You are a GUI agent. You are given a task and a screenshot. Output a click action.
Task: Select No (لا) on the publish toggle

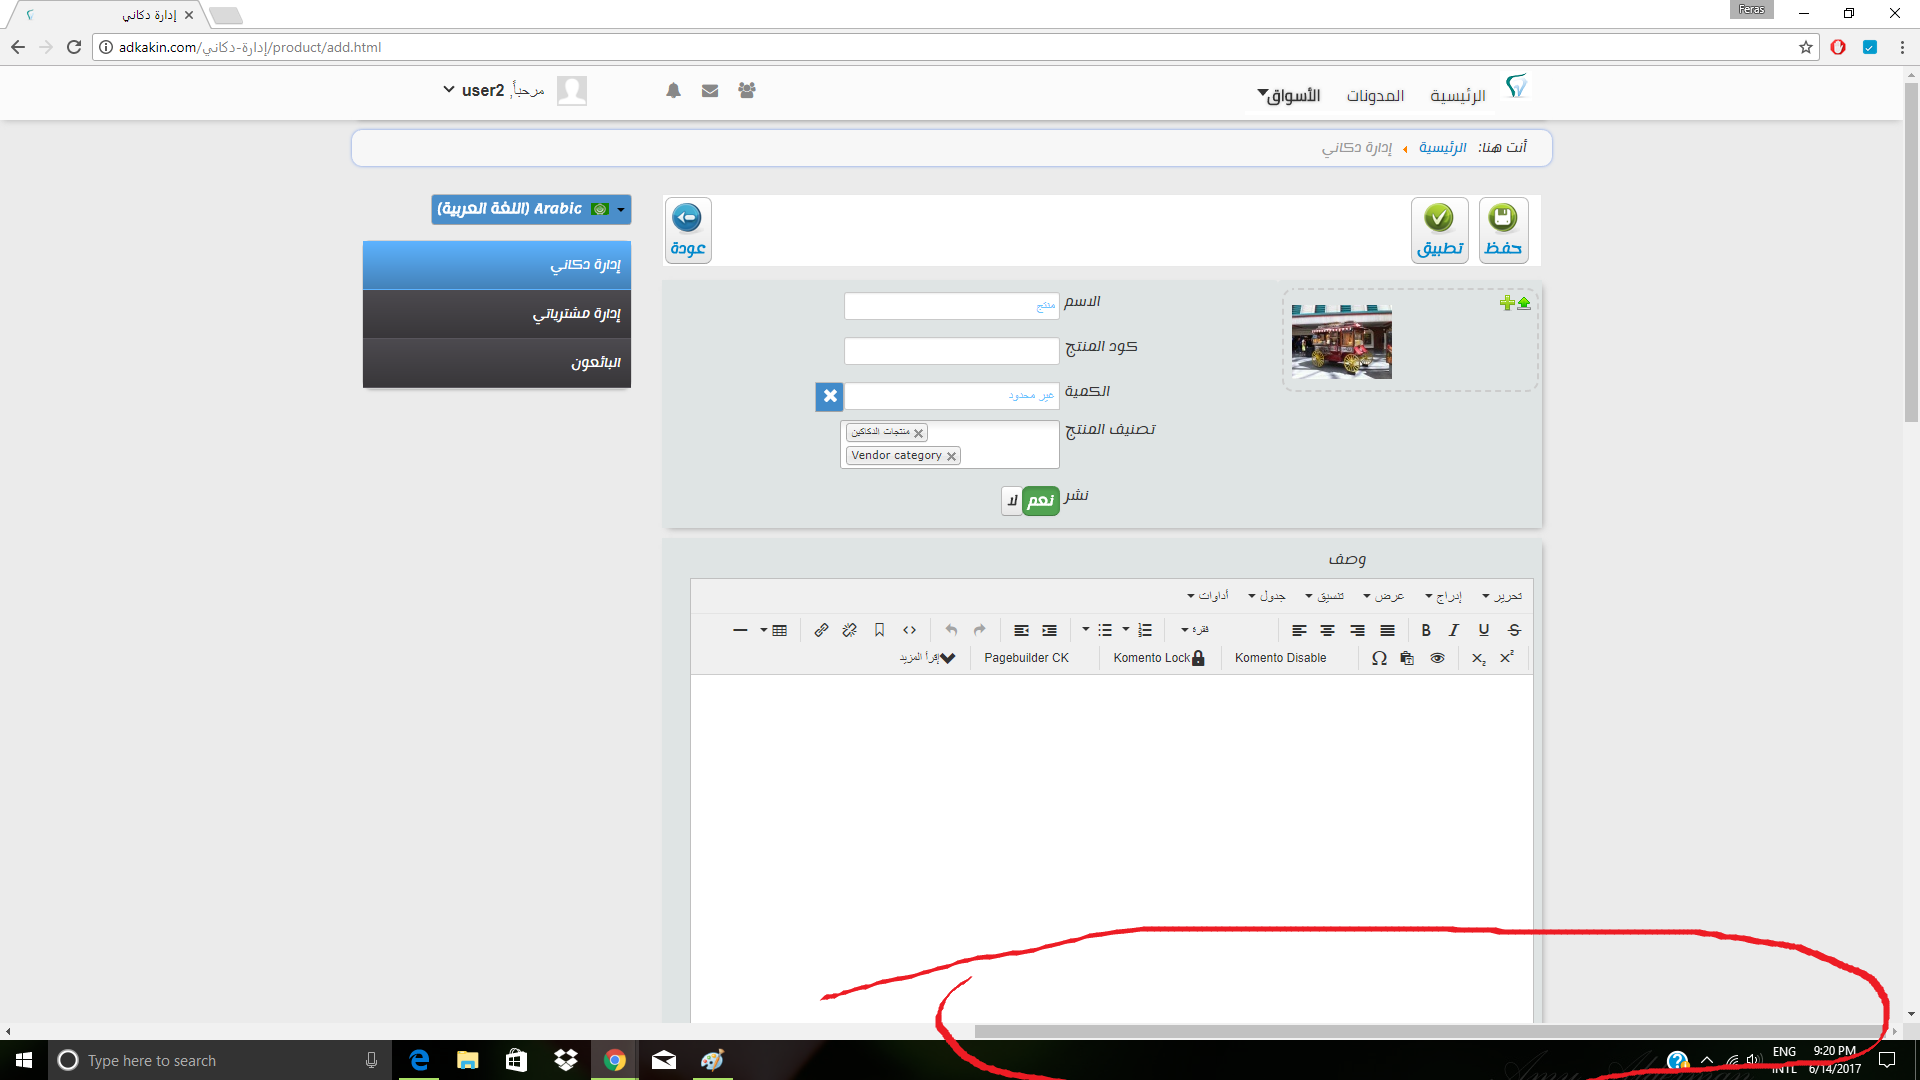[1012, 500]
